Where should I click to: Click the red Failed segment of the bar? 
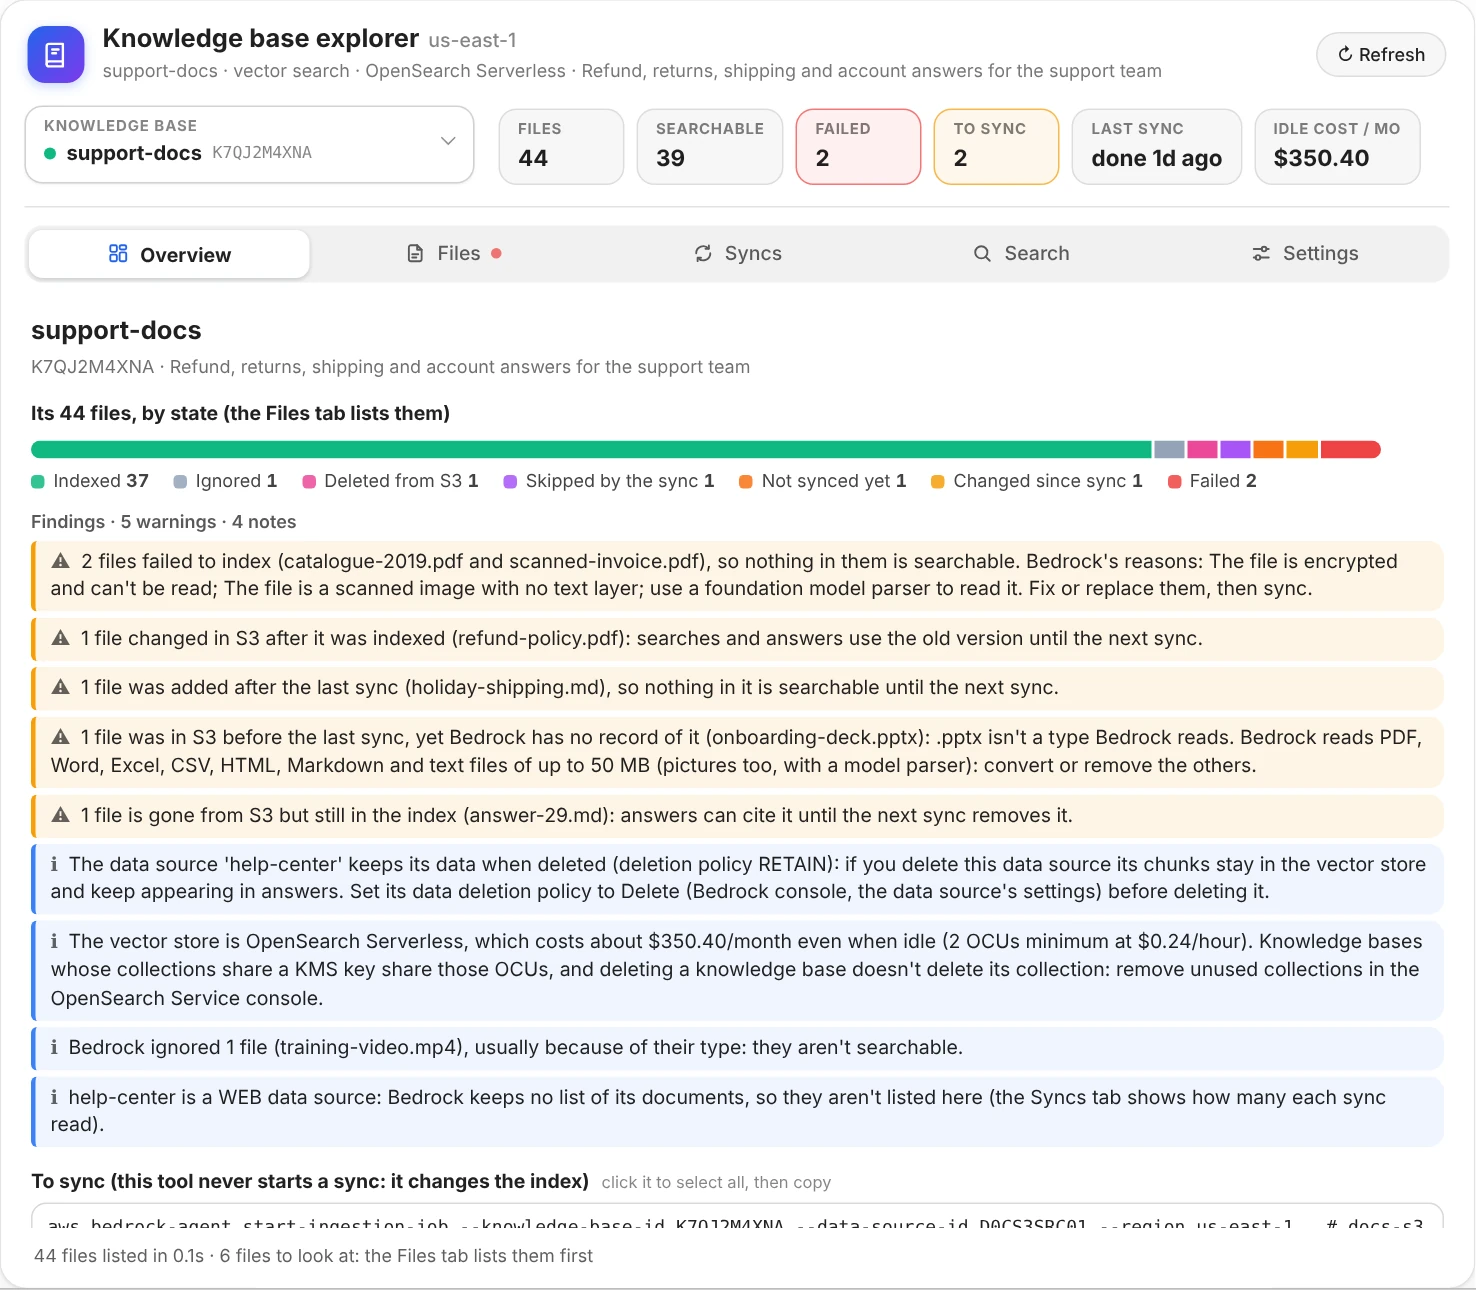pos(1351,450)
